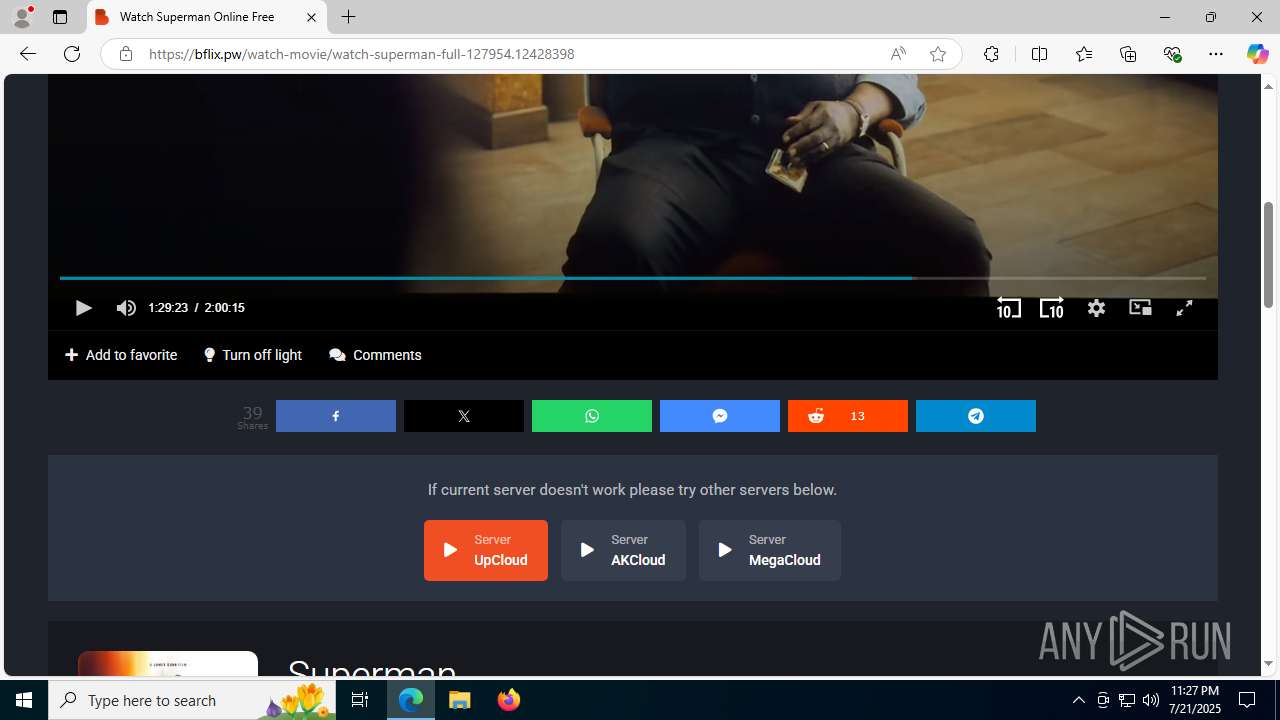Go back to previous page
1280x720 pixels.
[x=28, y=54]
